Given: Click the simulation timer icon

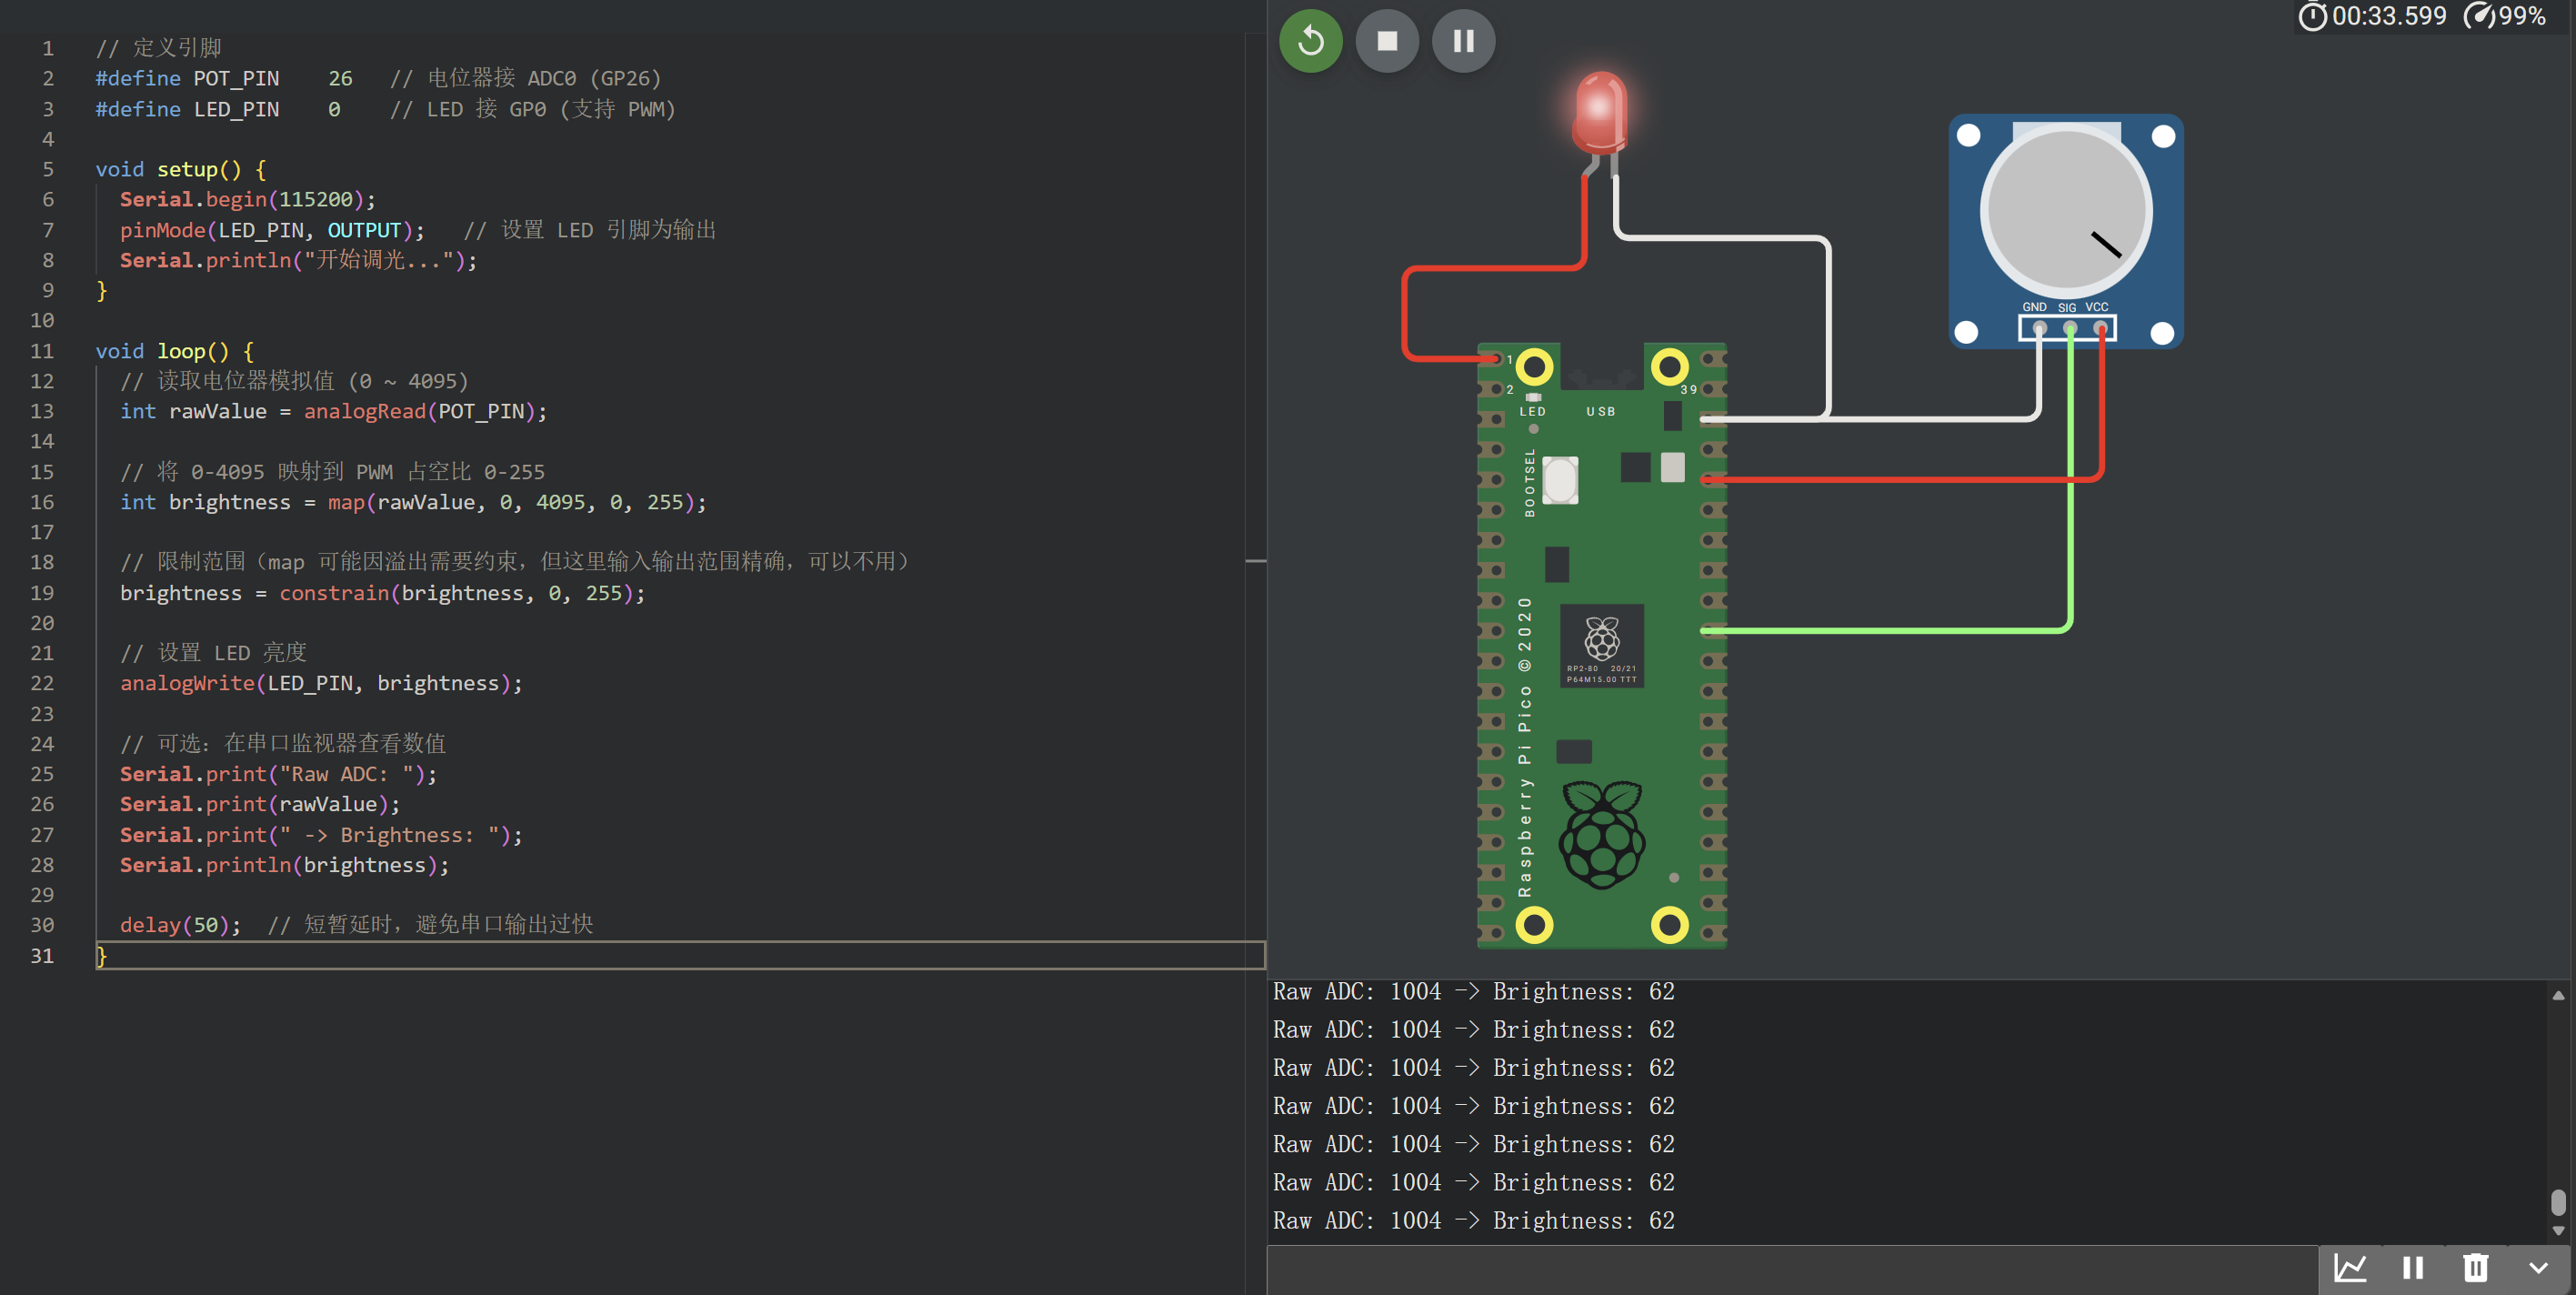Looking at the screenshot, I should click(x=2311, y=17).
